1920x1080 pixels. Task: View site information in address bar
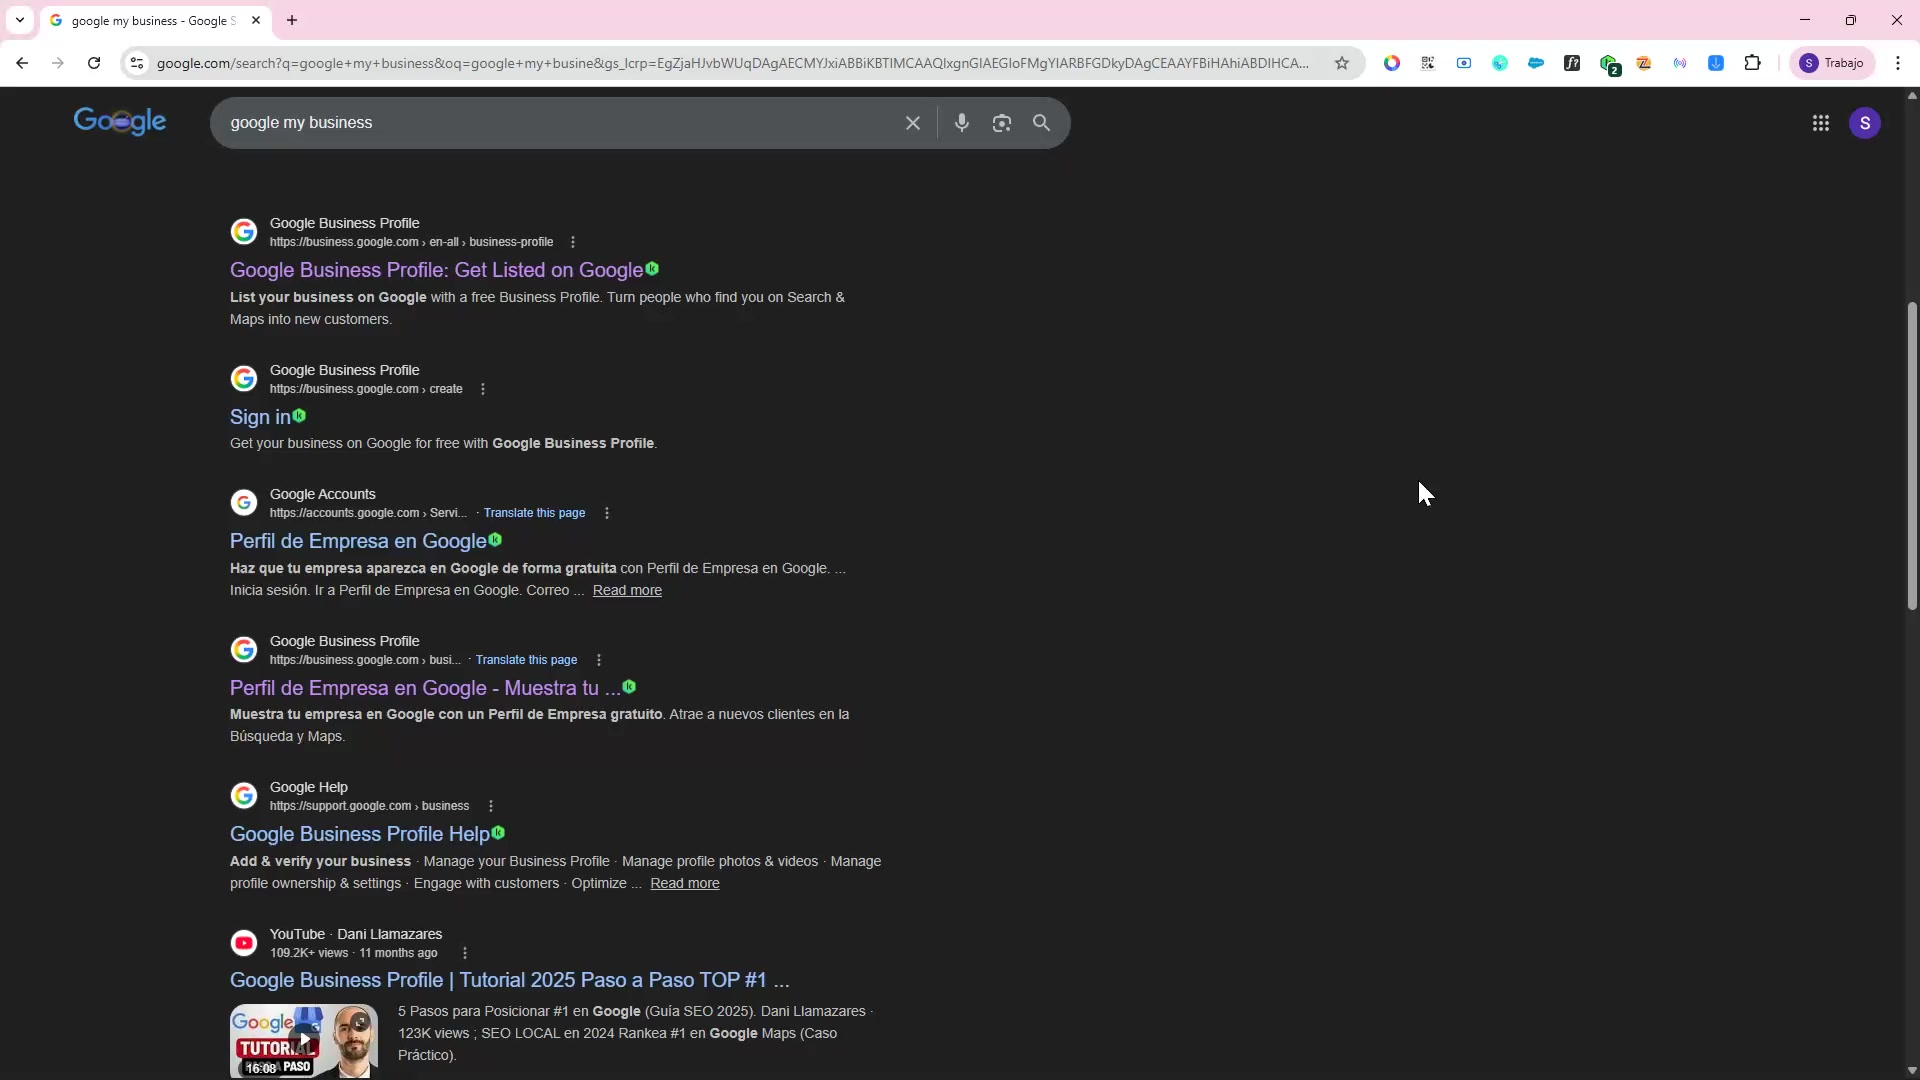pos(137,63)
